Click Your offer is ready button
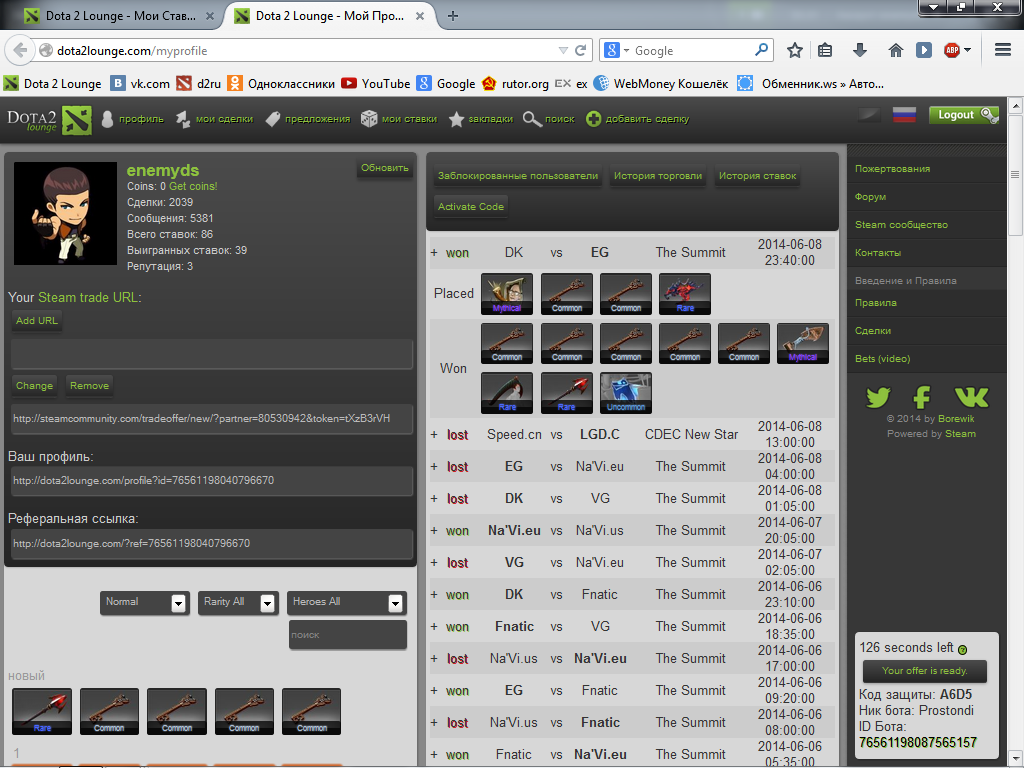1024x768 pixels. 924,671
